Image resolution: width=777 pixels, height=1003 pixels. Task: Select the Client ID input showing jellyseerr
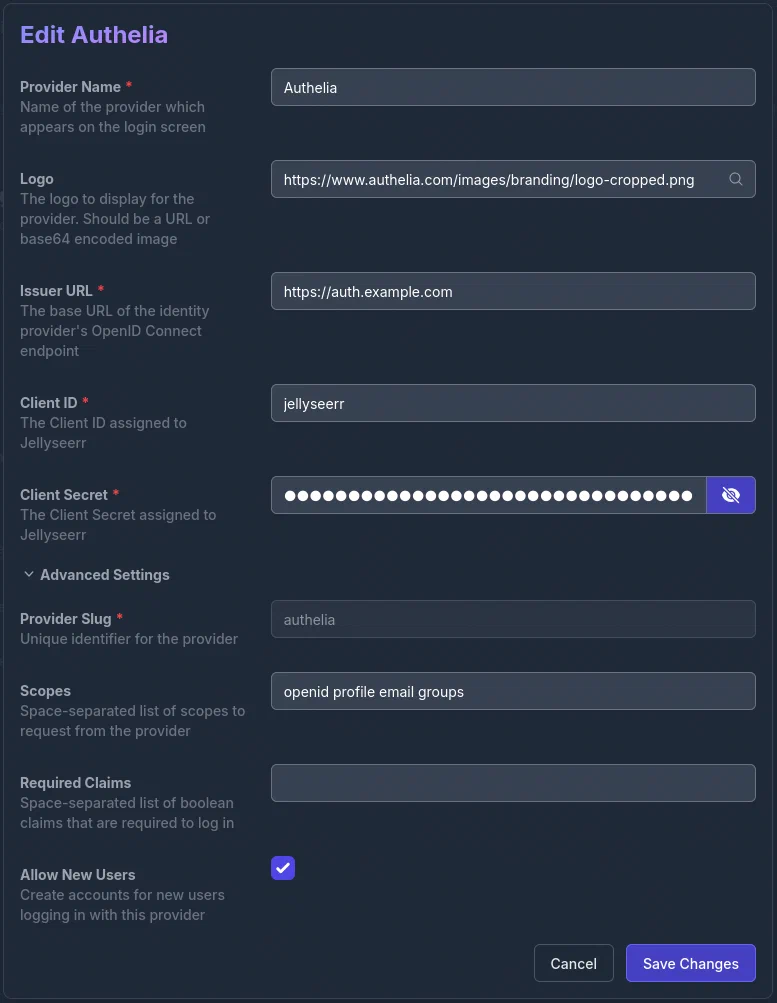click(513, 403)
